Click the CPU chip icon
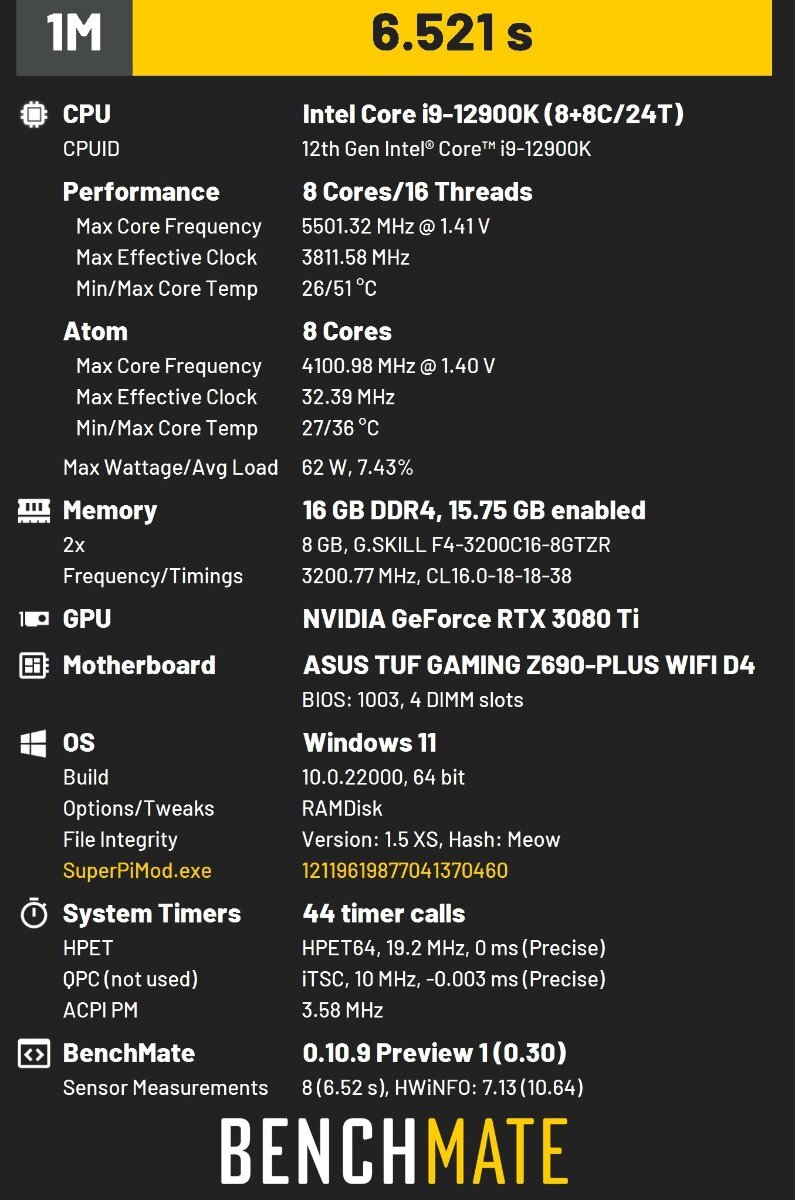Viewport: 795px width, 1200px height. [x=34, y=114]
